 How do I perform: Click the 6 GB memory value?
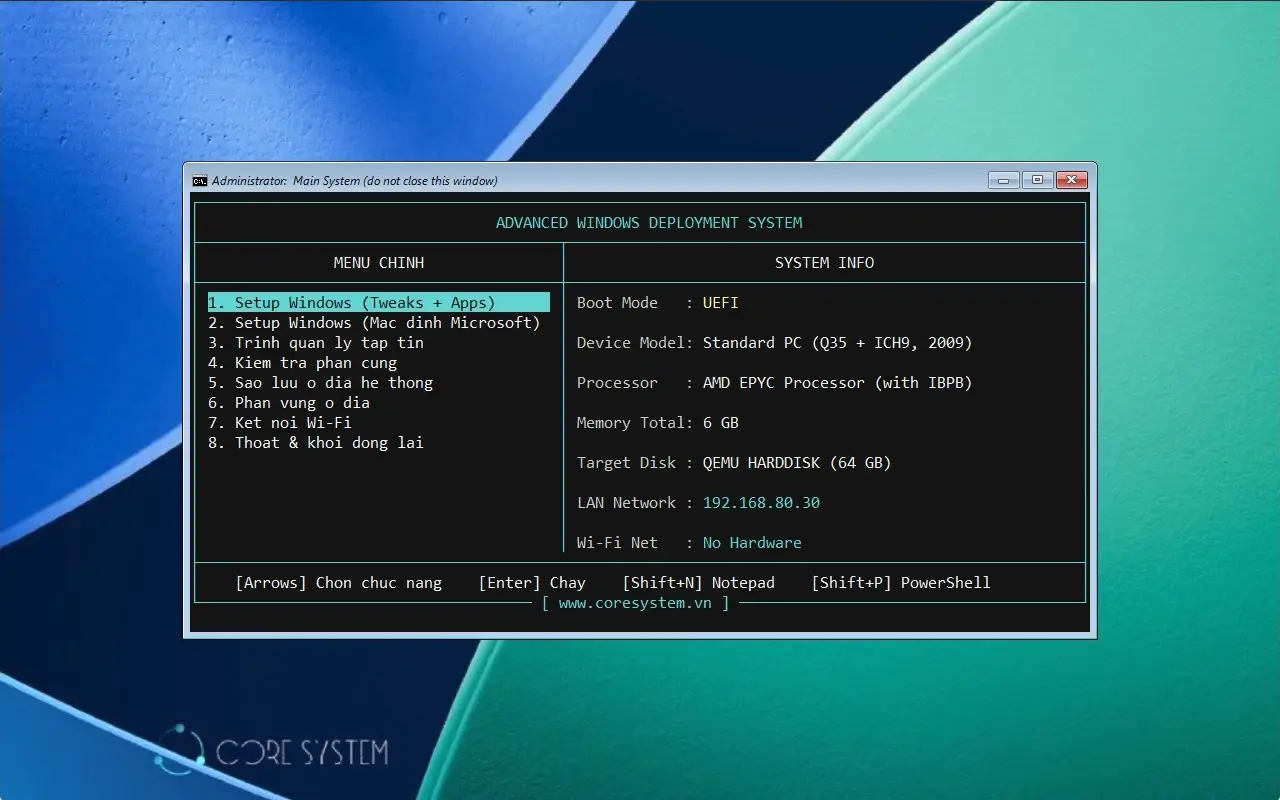point(721,422)
